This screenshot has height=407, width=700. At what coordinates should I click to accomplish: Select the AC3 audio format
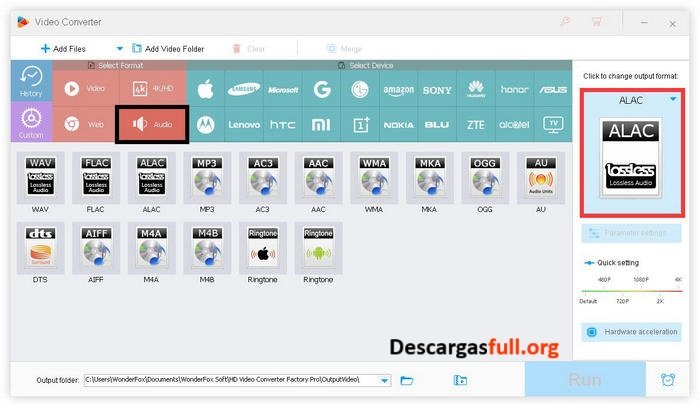click(262, 178)
